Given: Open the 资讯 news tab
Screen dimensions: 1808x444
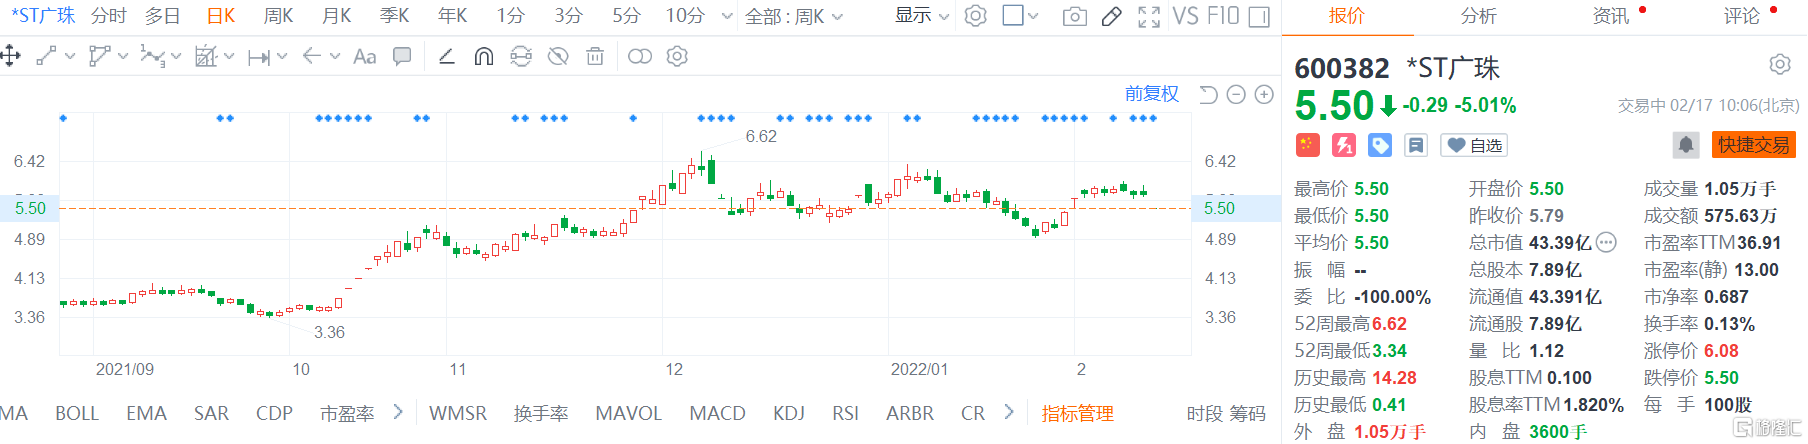Looking at the screenshot, I should click(1610, 16).
